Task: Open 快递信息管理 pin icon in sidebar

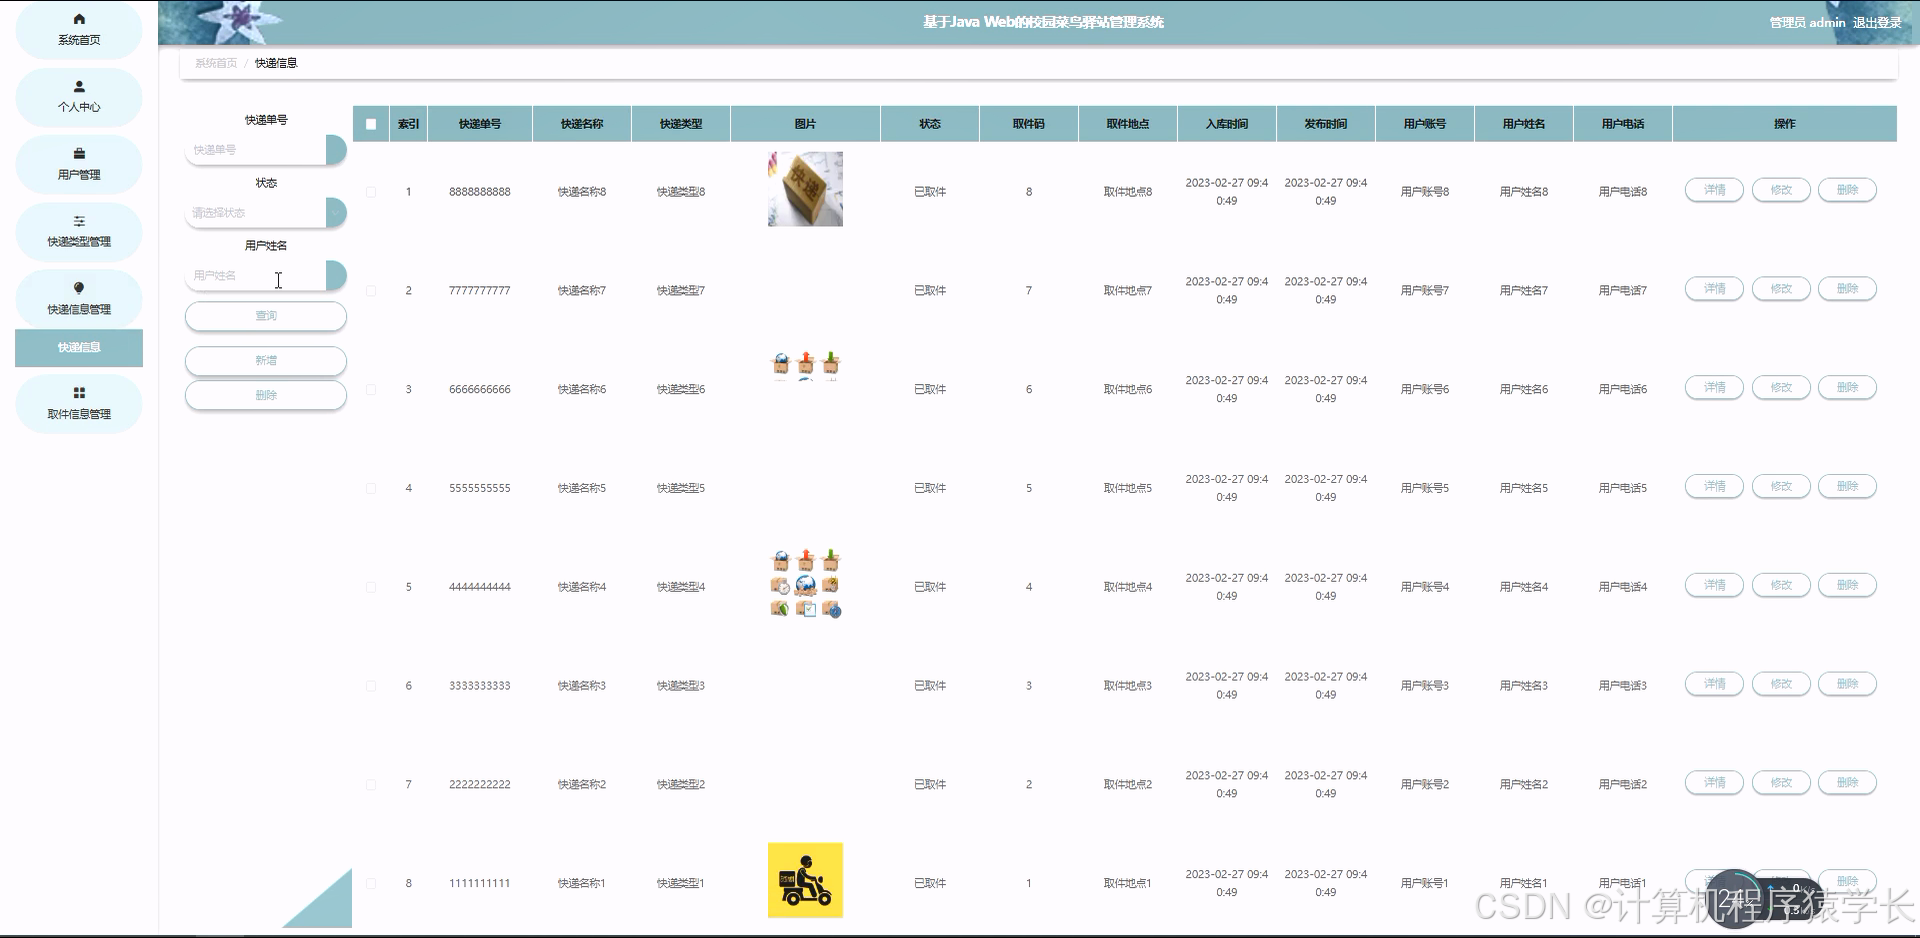Action: (x=79, y=288)
